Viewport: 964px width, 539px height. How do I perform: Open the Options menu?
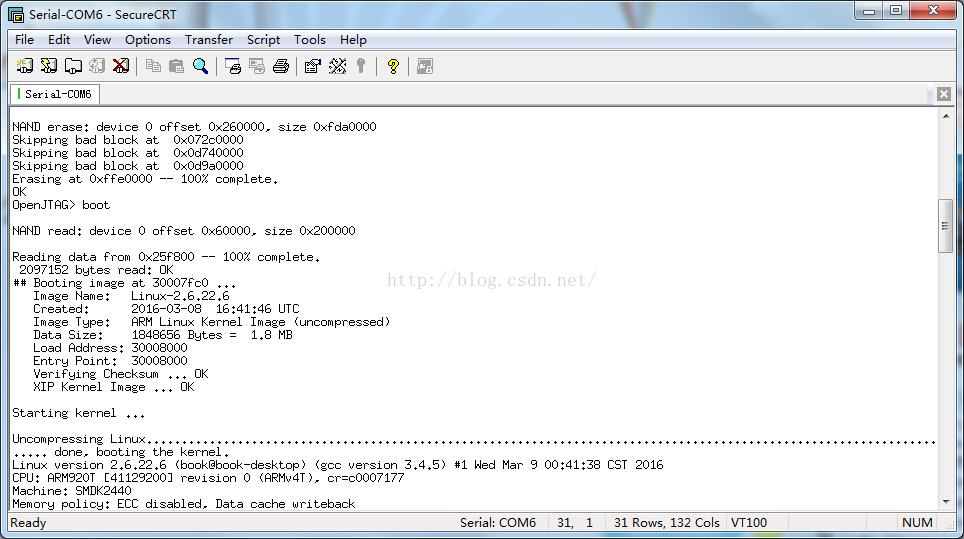148,39
